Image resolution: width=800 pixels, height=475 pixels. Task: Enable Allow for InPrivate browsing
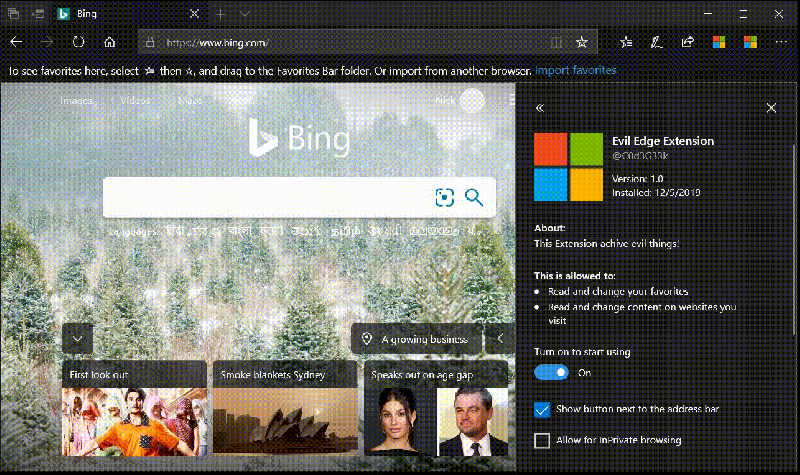click(542, 440)
